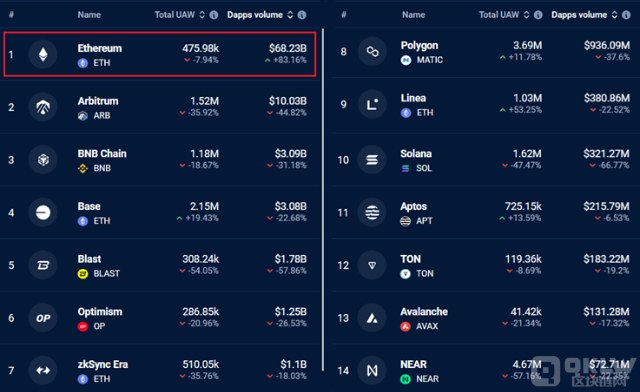Click the Ethereum chain logo icon
Viewport: 640px width, 392px height.
coord(43,54)
